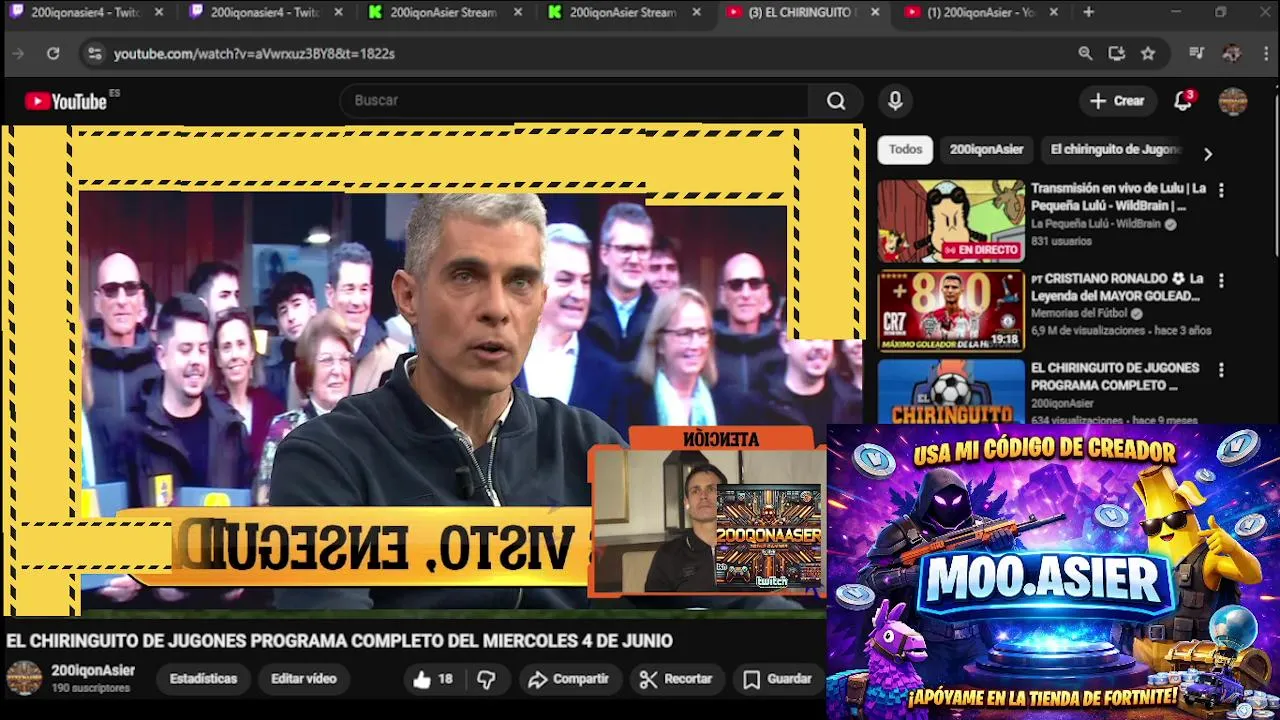Open the browser media controls icon
The height and width of the screenshot is (720, 1280).
(1196, 54)
